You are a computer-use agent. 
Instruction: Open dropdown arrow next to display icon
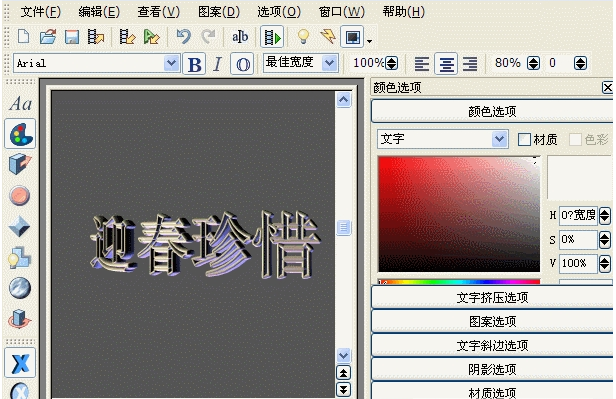click(x=369, y=40)
